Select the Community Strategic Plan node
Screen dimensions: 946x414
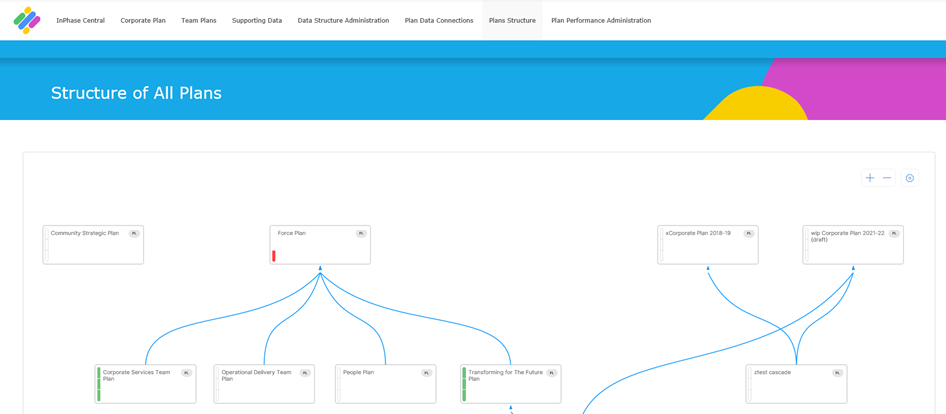coord(93,245)
